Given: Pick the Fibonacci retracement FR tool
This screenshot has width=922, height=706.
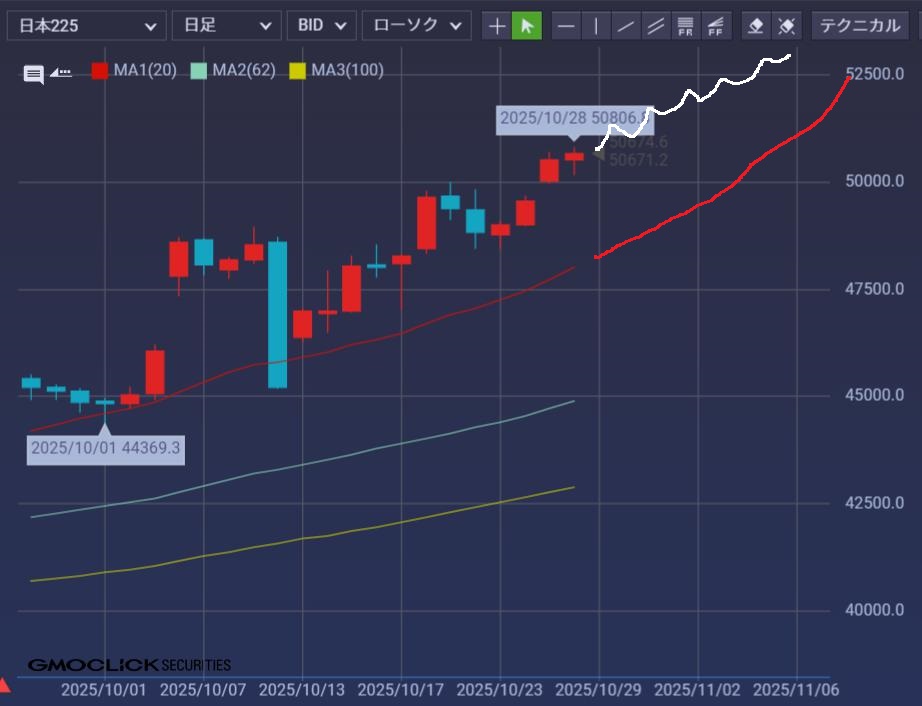Looking at the screenshot, I should coord(686,26).
